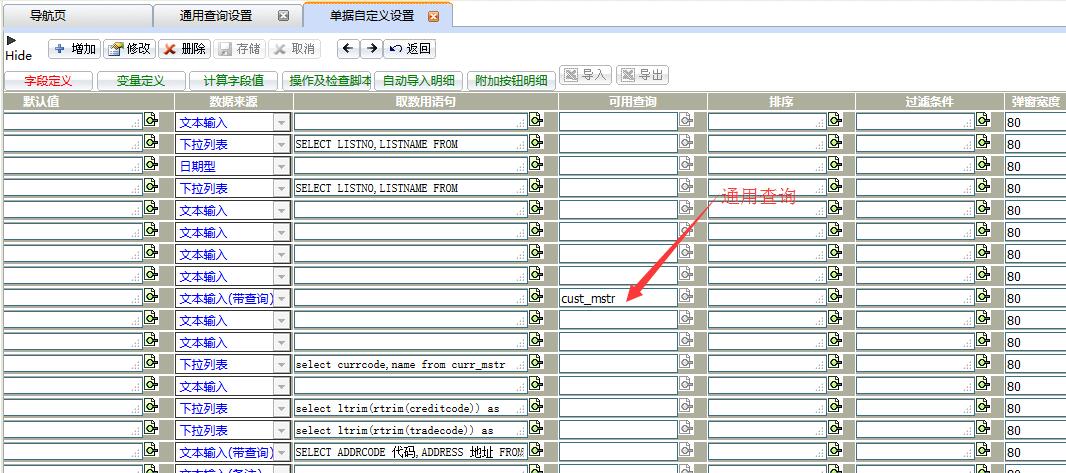The image size is (1066, 473).
Task: Go to next record with right arrow
Action: 371,49
